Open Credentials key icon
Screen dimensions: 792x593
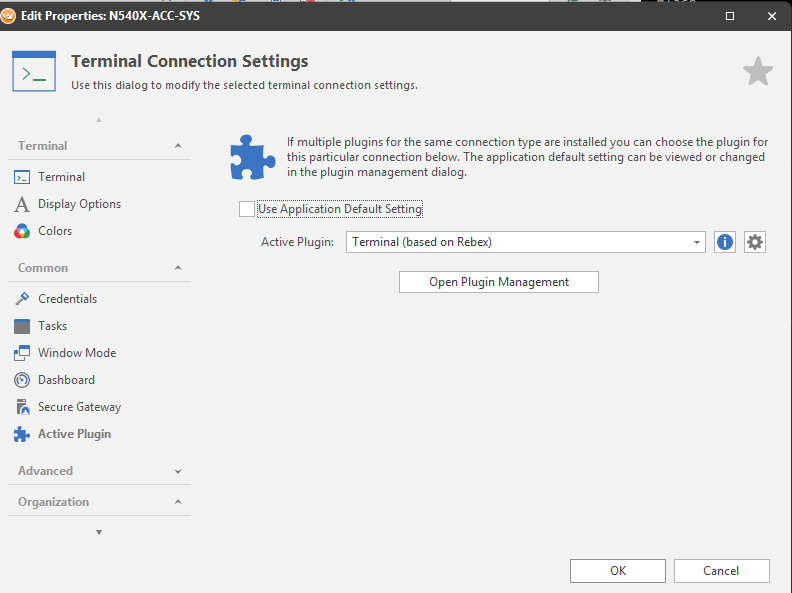pyautogui.click(x=21, y=299)
